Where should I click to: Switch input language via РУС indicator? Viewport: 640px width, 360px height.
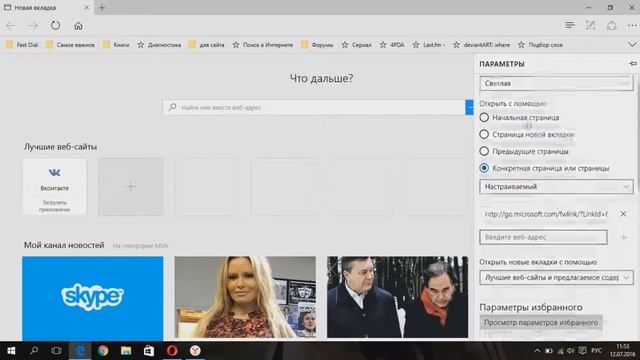pyautogui.click(x=596, y=351)
